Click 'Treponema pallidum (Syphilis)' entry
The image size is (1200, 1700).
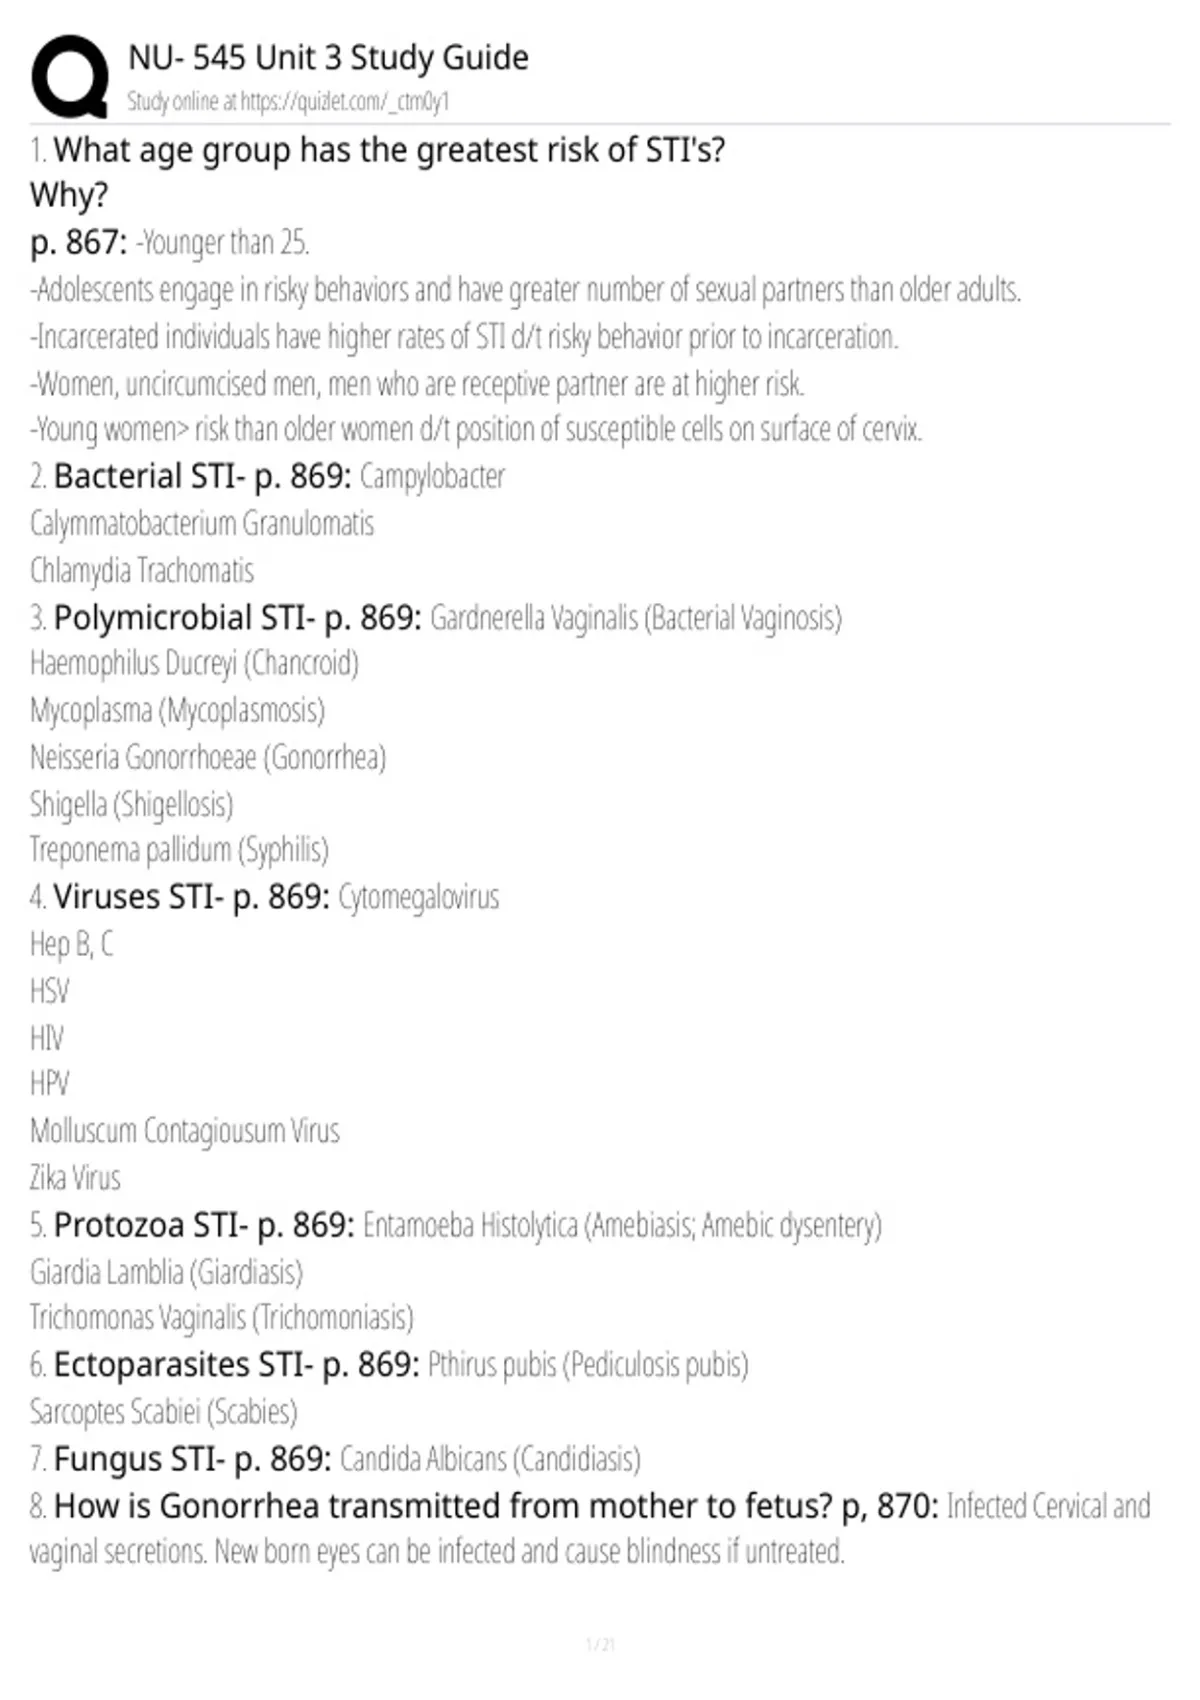point(179,850)
